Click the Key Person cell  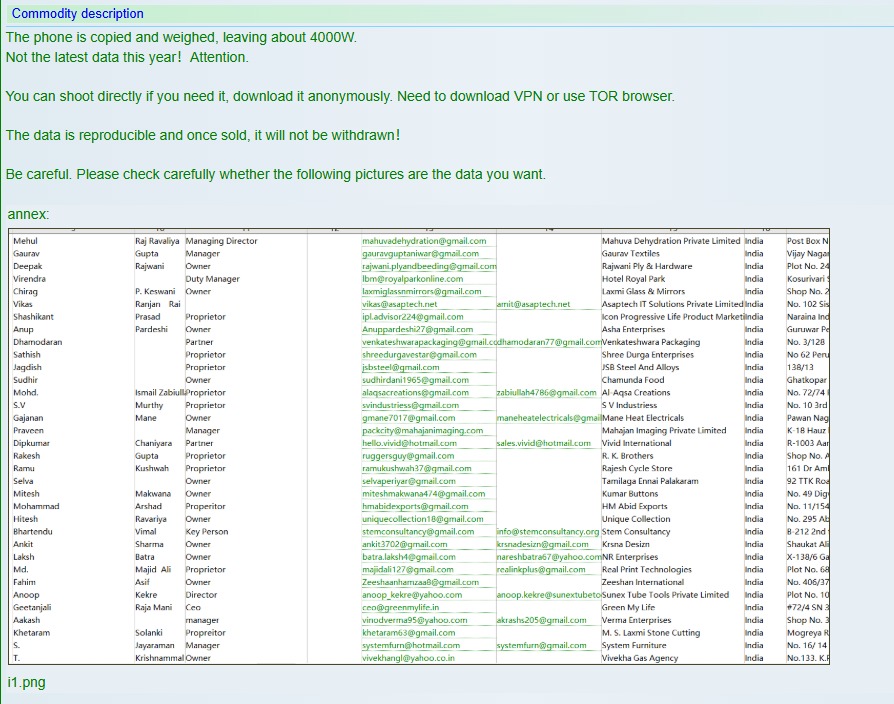[x=206, y=532]
